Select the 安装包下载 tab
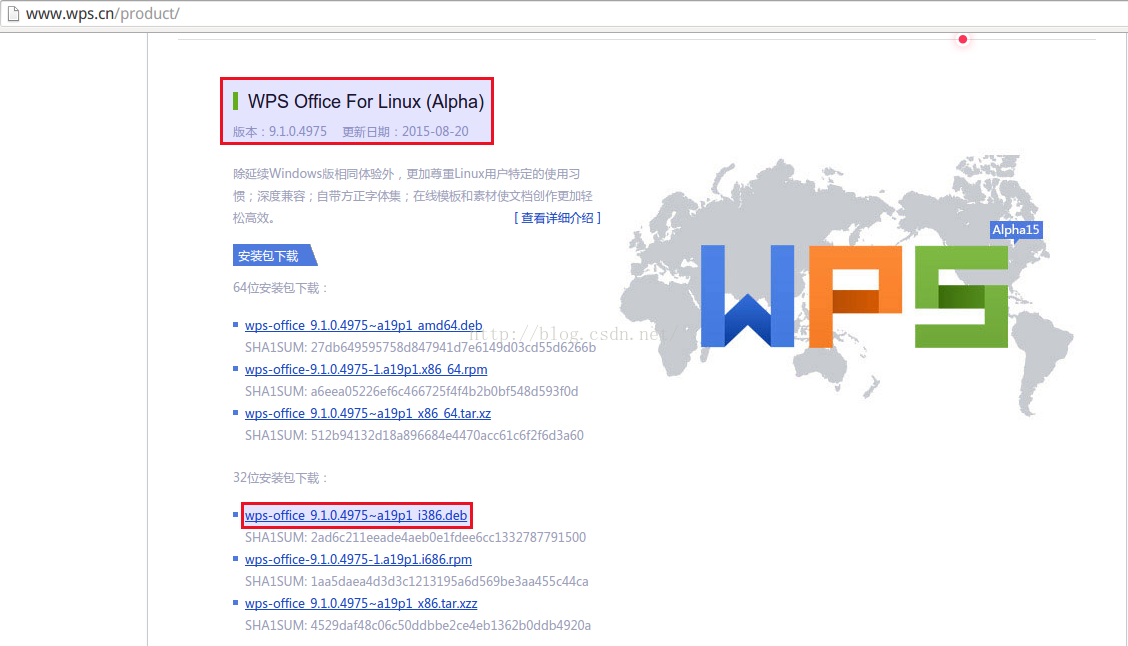1128x646 pixels. (x=275, y=255)
